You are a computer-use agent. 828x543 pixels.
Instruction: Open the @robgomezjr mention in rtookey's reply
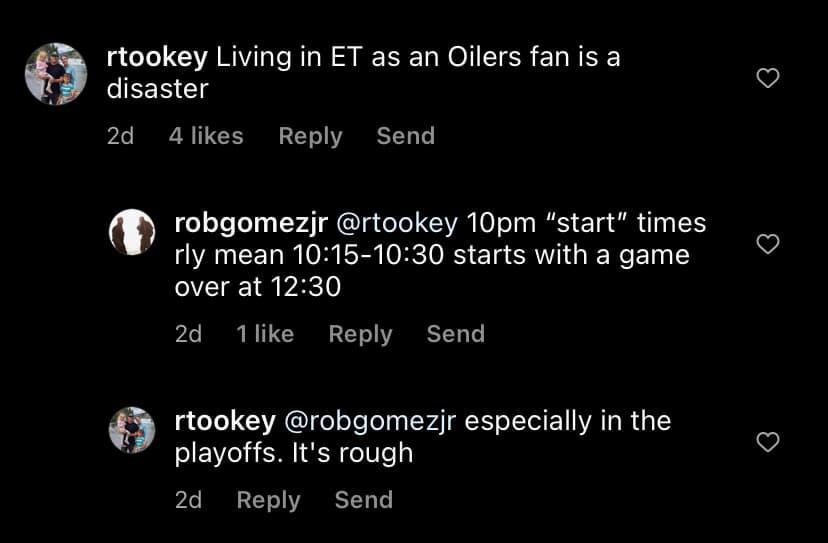click(x=372, y=421)
